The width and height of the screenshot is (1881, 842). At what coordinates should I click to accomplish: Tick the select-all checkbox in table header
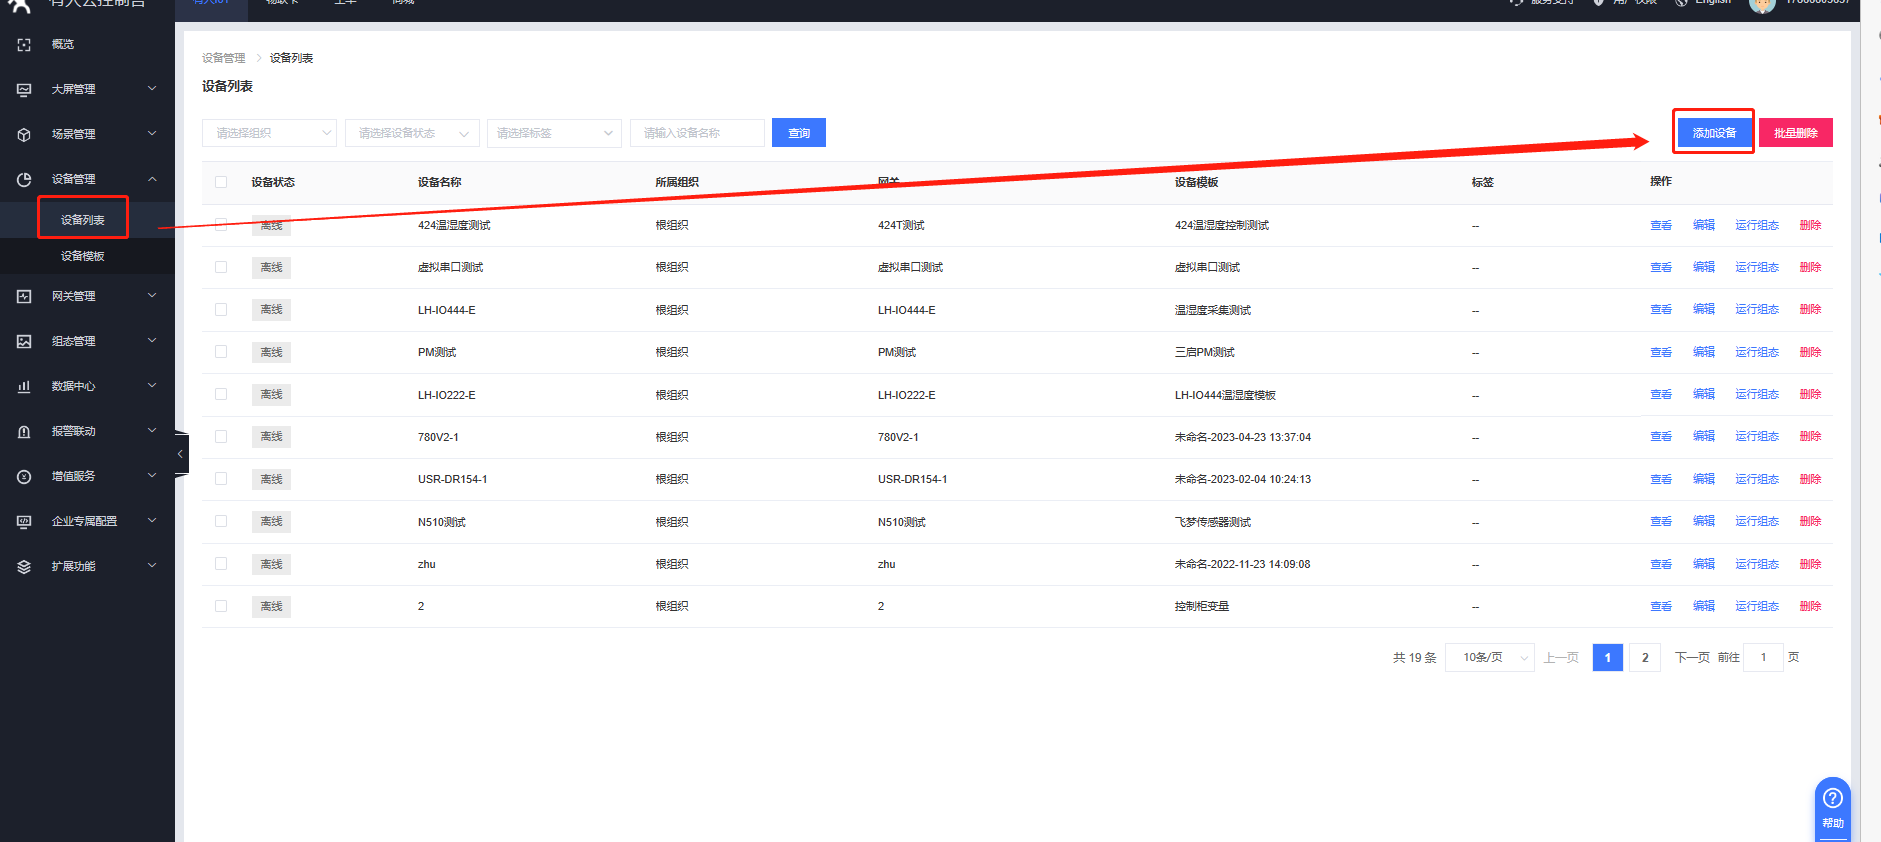tap(221, 182)
